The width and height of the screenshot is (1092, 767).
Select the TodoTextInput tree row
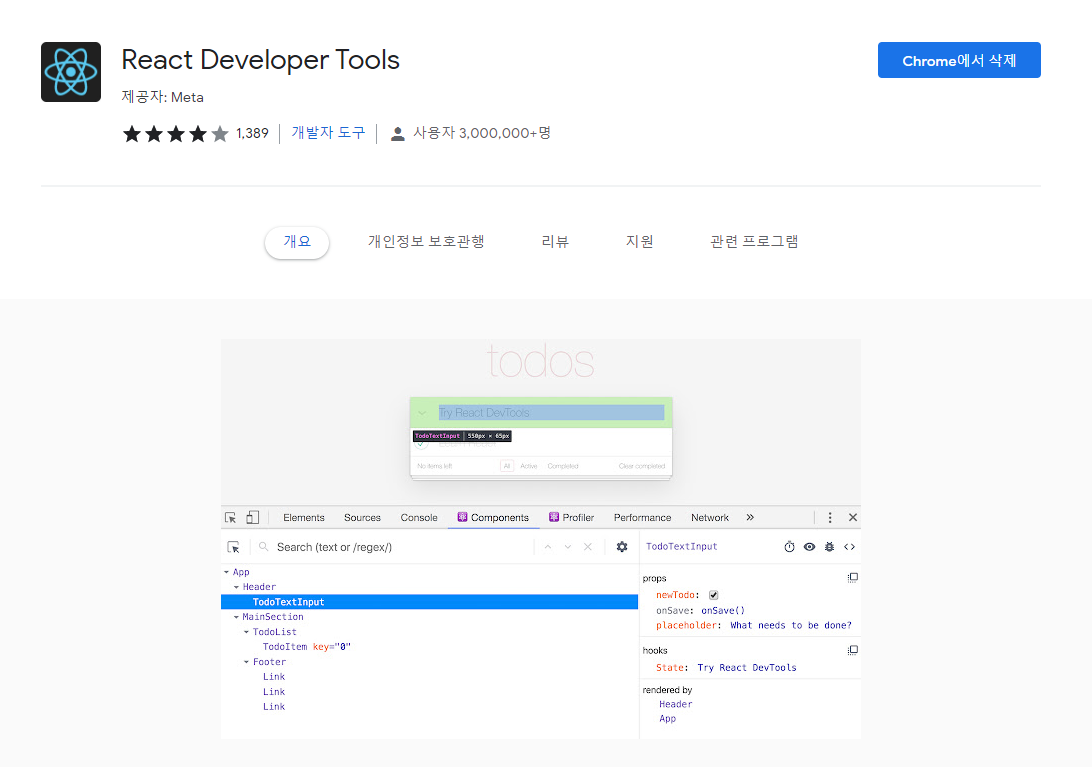pos(429,602)
